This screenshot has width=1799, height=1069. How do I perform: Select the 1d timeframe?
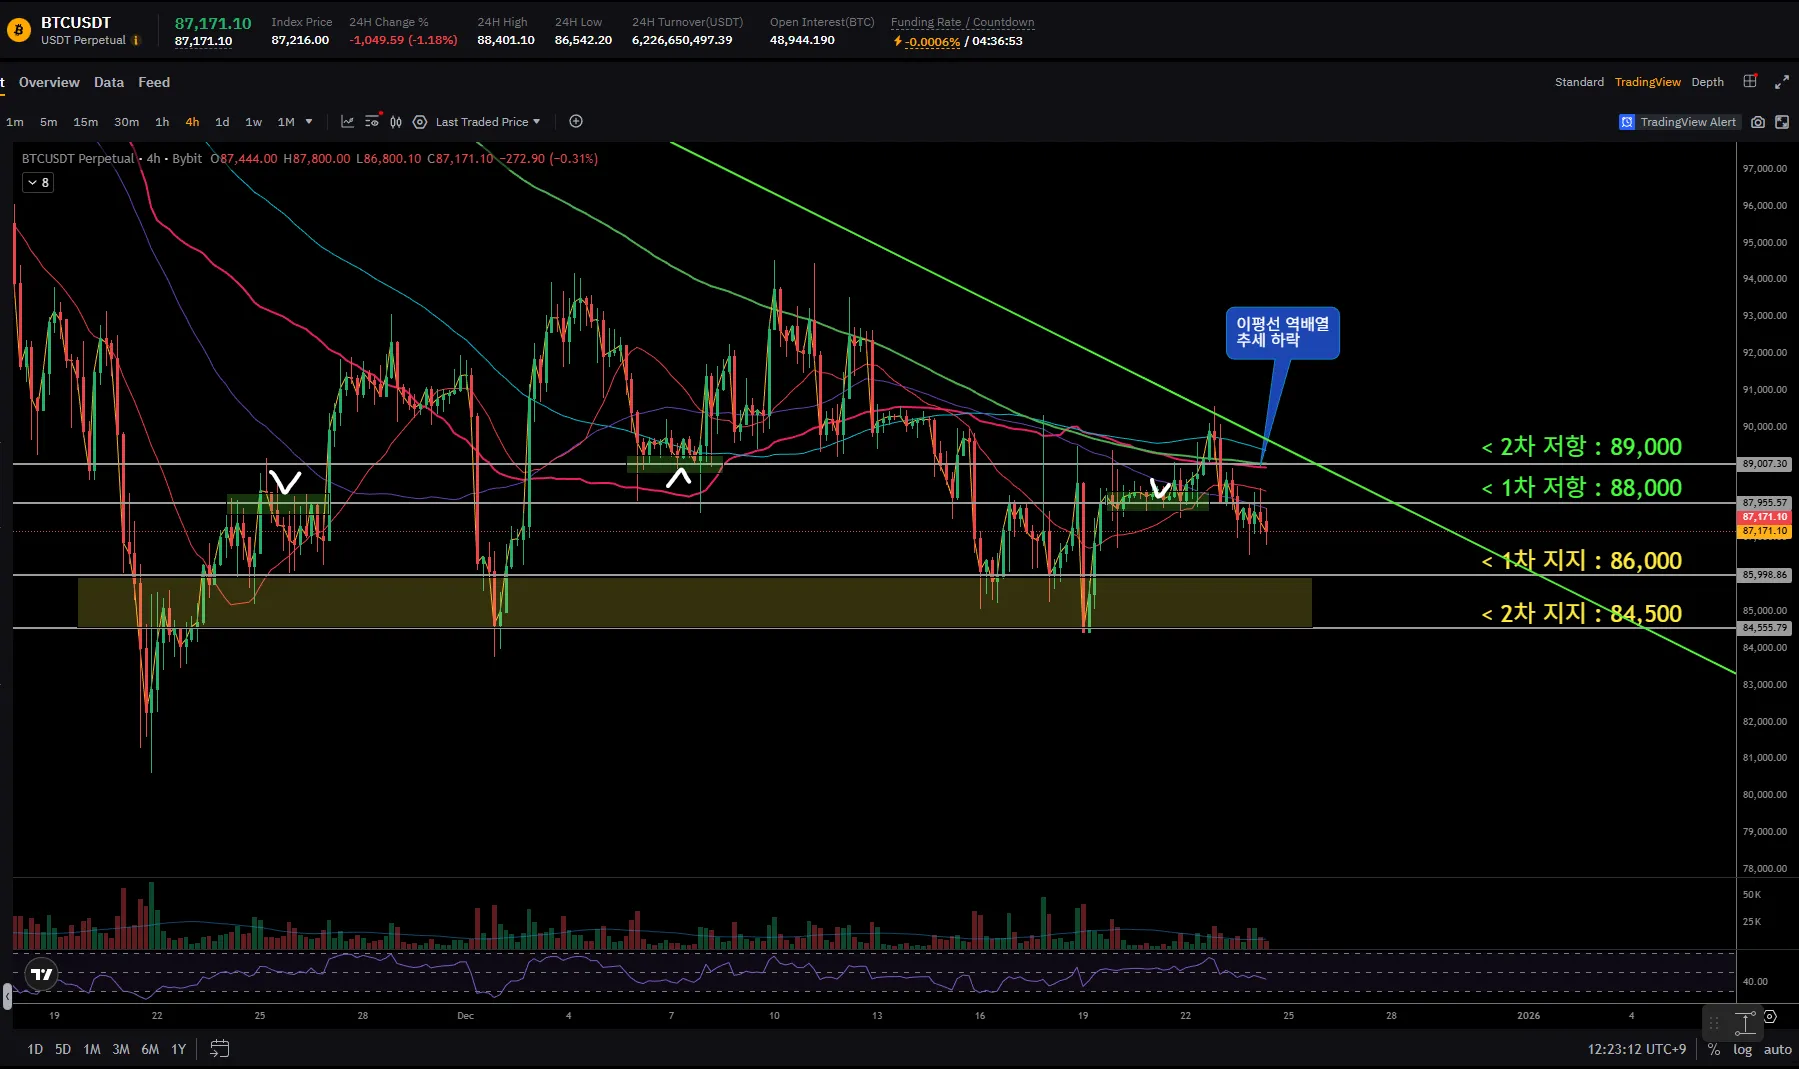[x=222, y=122]
